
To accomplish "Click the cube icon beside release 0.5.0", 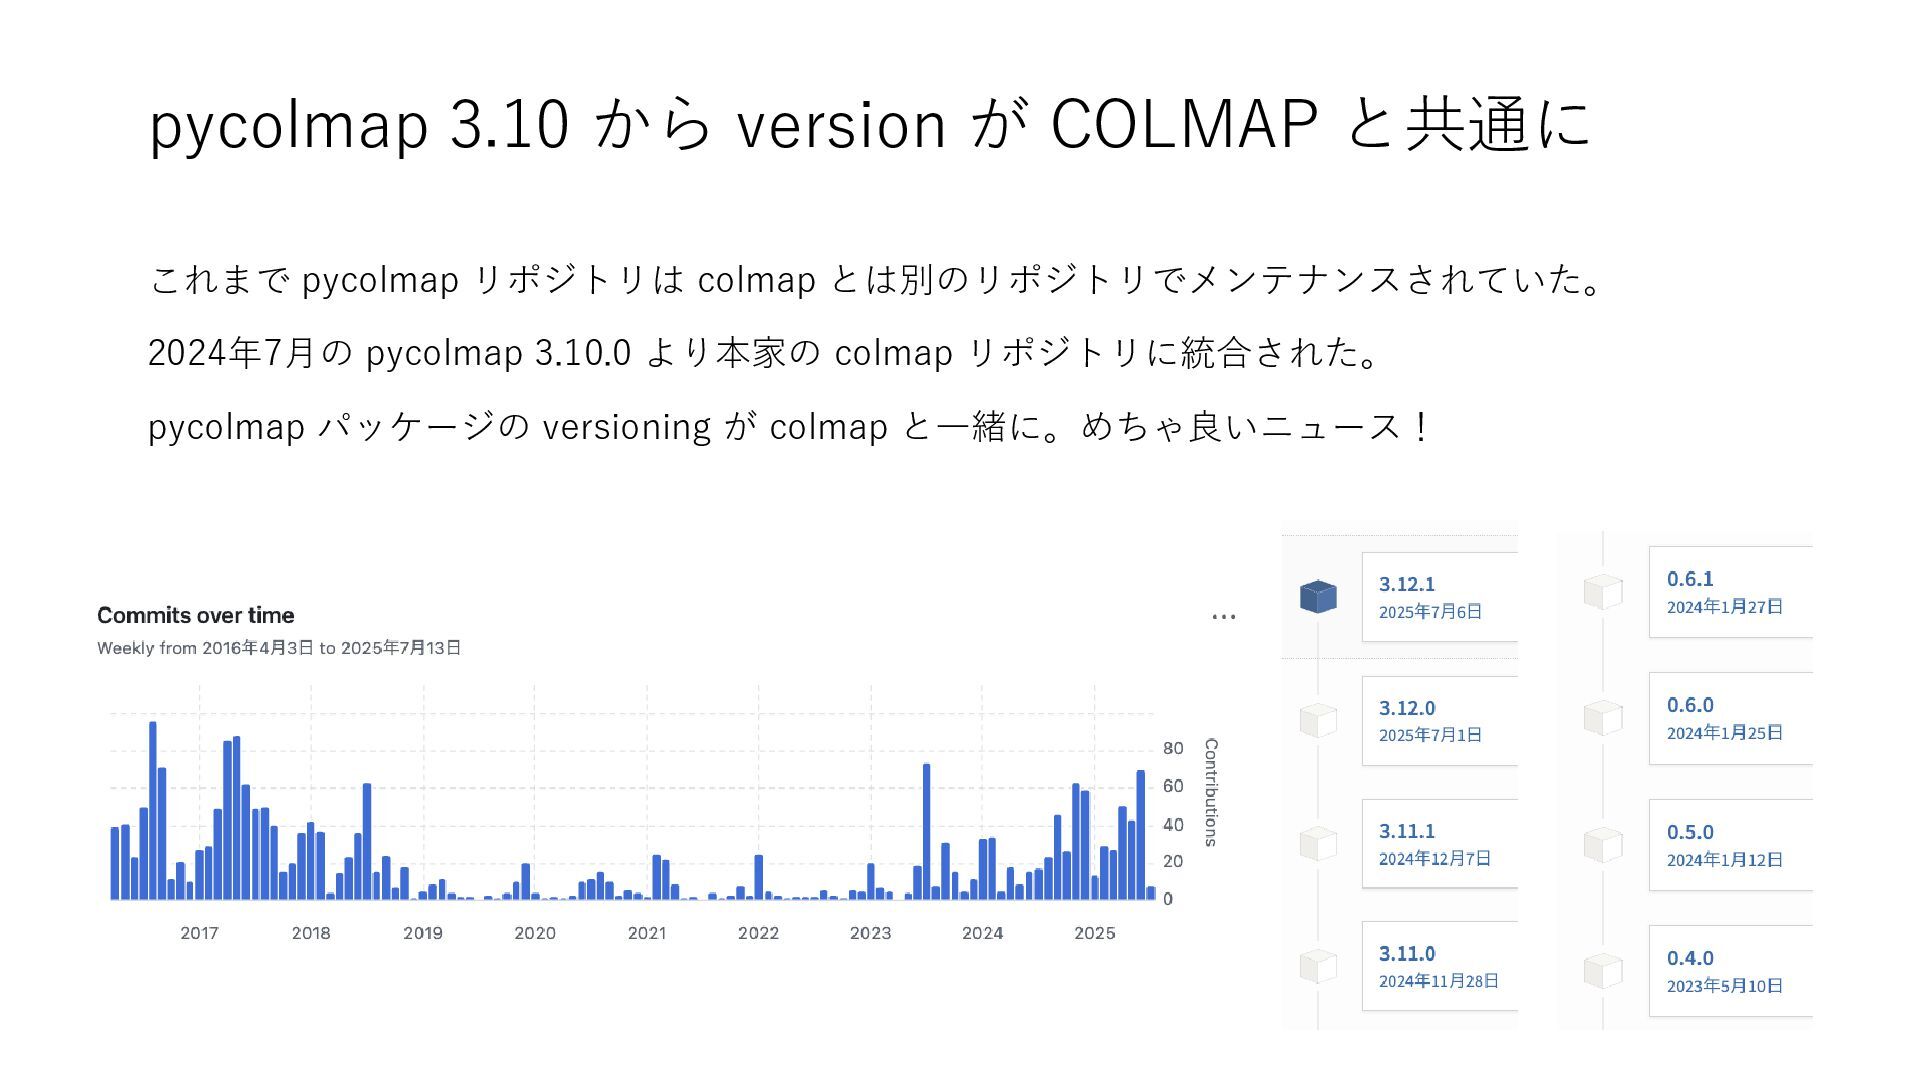I will (x=1603, y=844).
